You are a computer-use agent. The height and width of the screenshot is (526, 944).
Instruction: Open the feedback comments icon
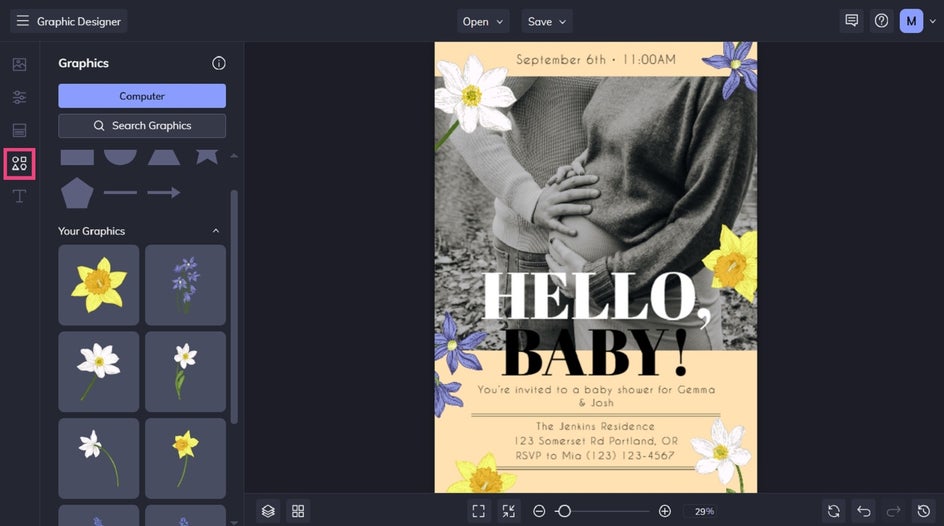click(x=851, y=21)
